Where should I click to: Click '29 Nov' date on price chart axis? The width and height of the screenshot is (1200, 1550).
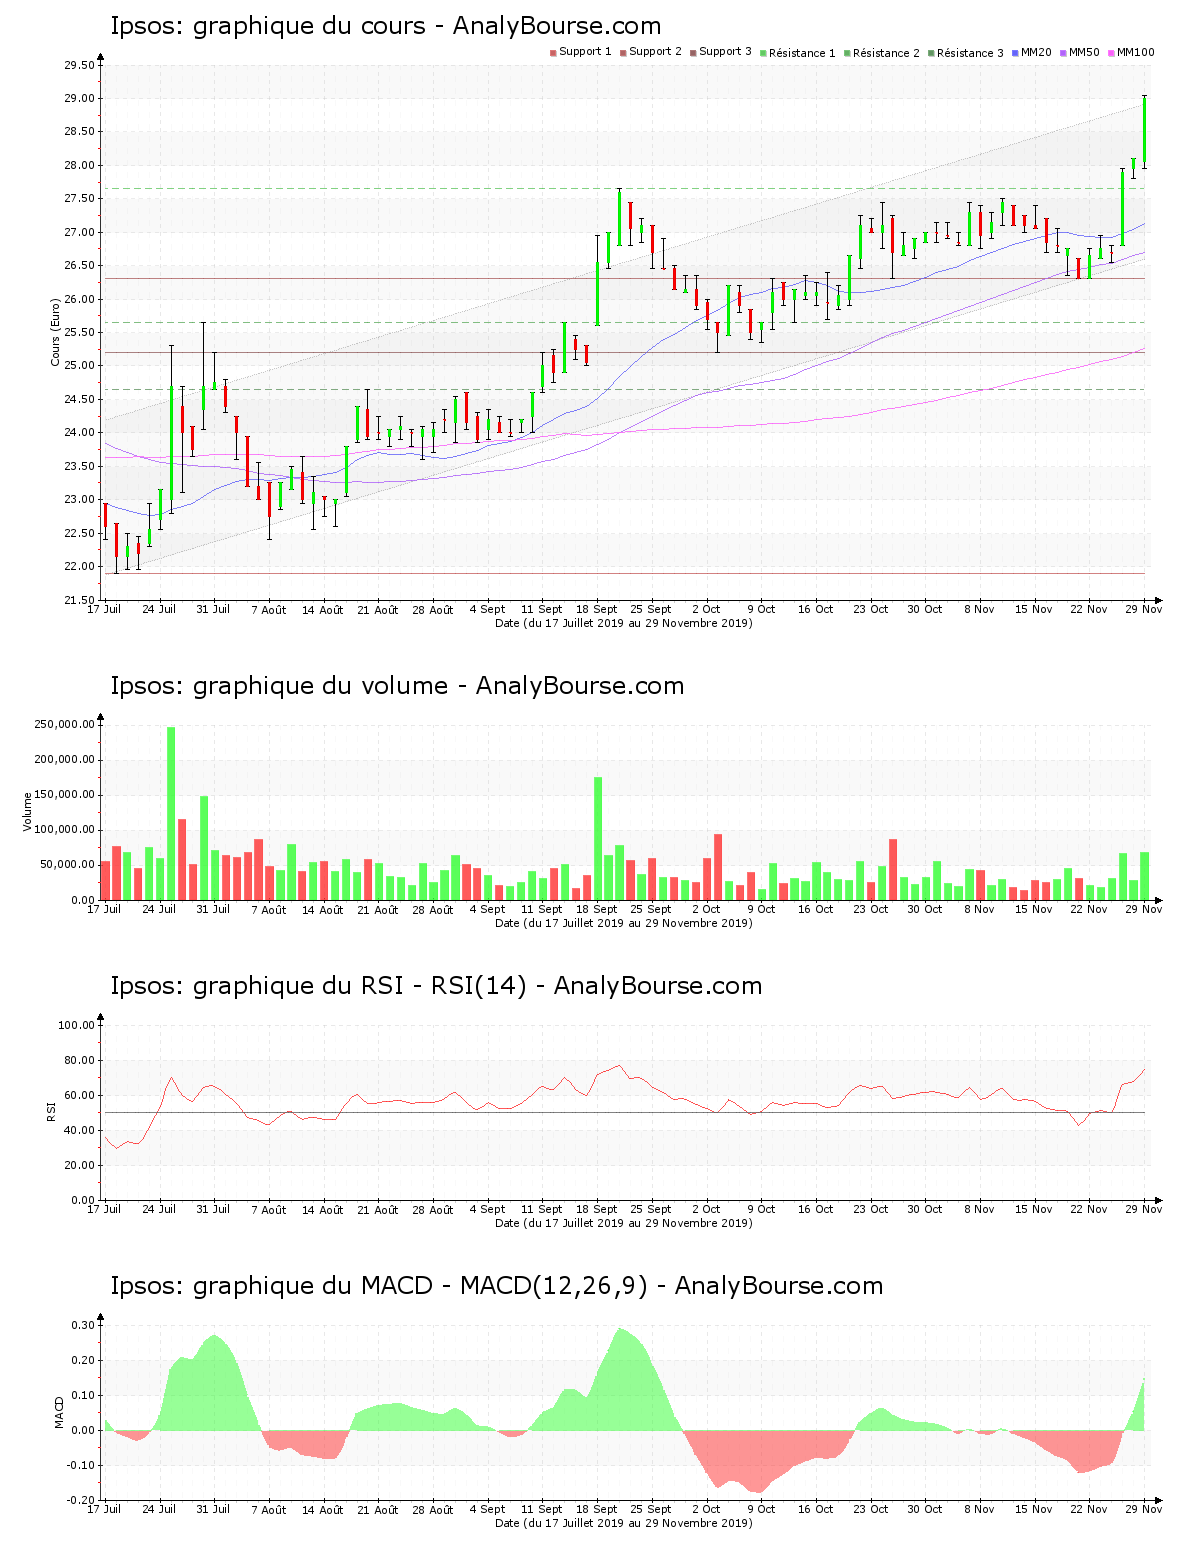point(1144,609)
